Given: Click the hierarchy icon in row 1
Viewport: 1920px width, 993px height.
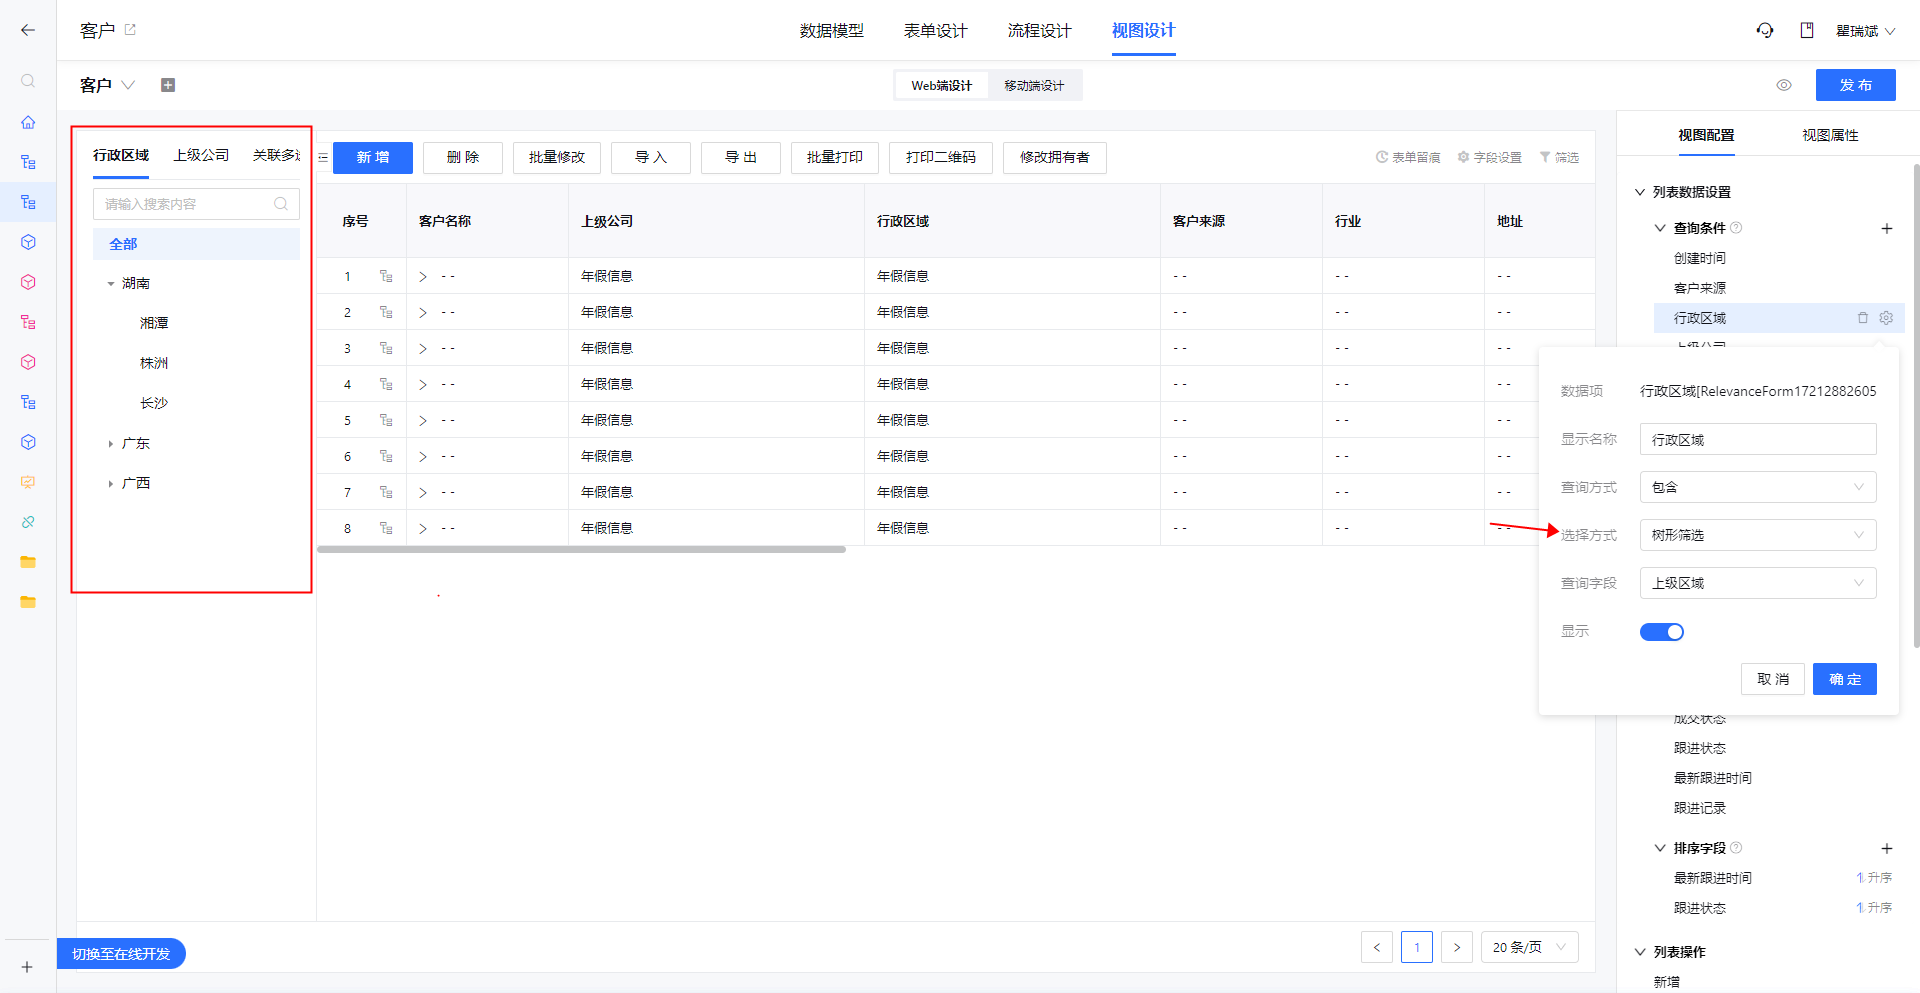Looking at the screenshot, I should 386,276.
